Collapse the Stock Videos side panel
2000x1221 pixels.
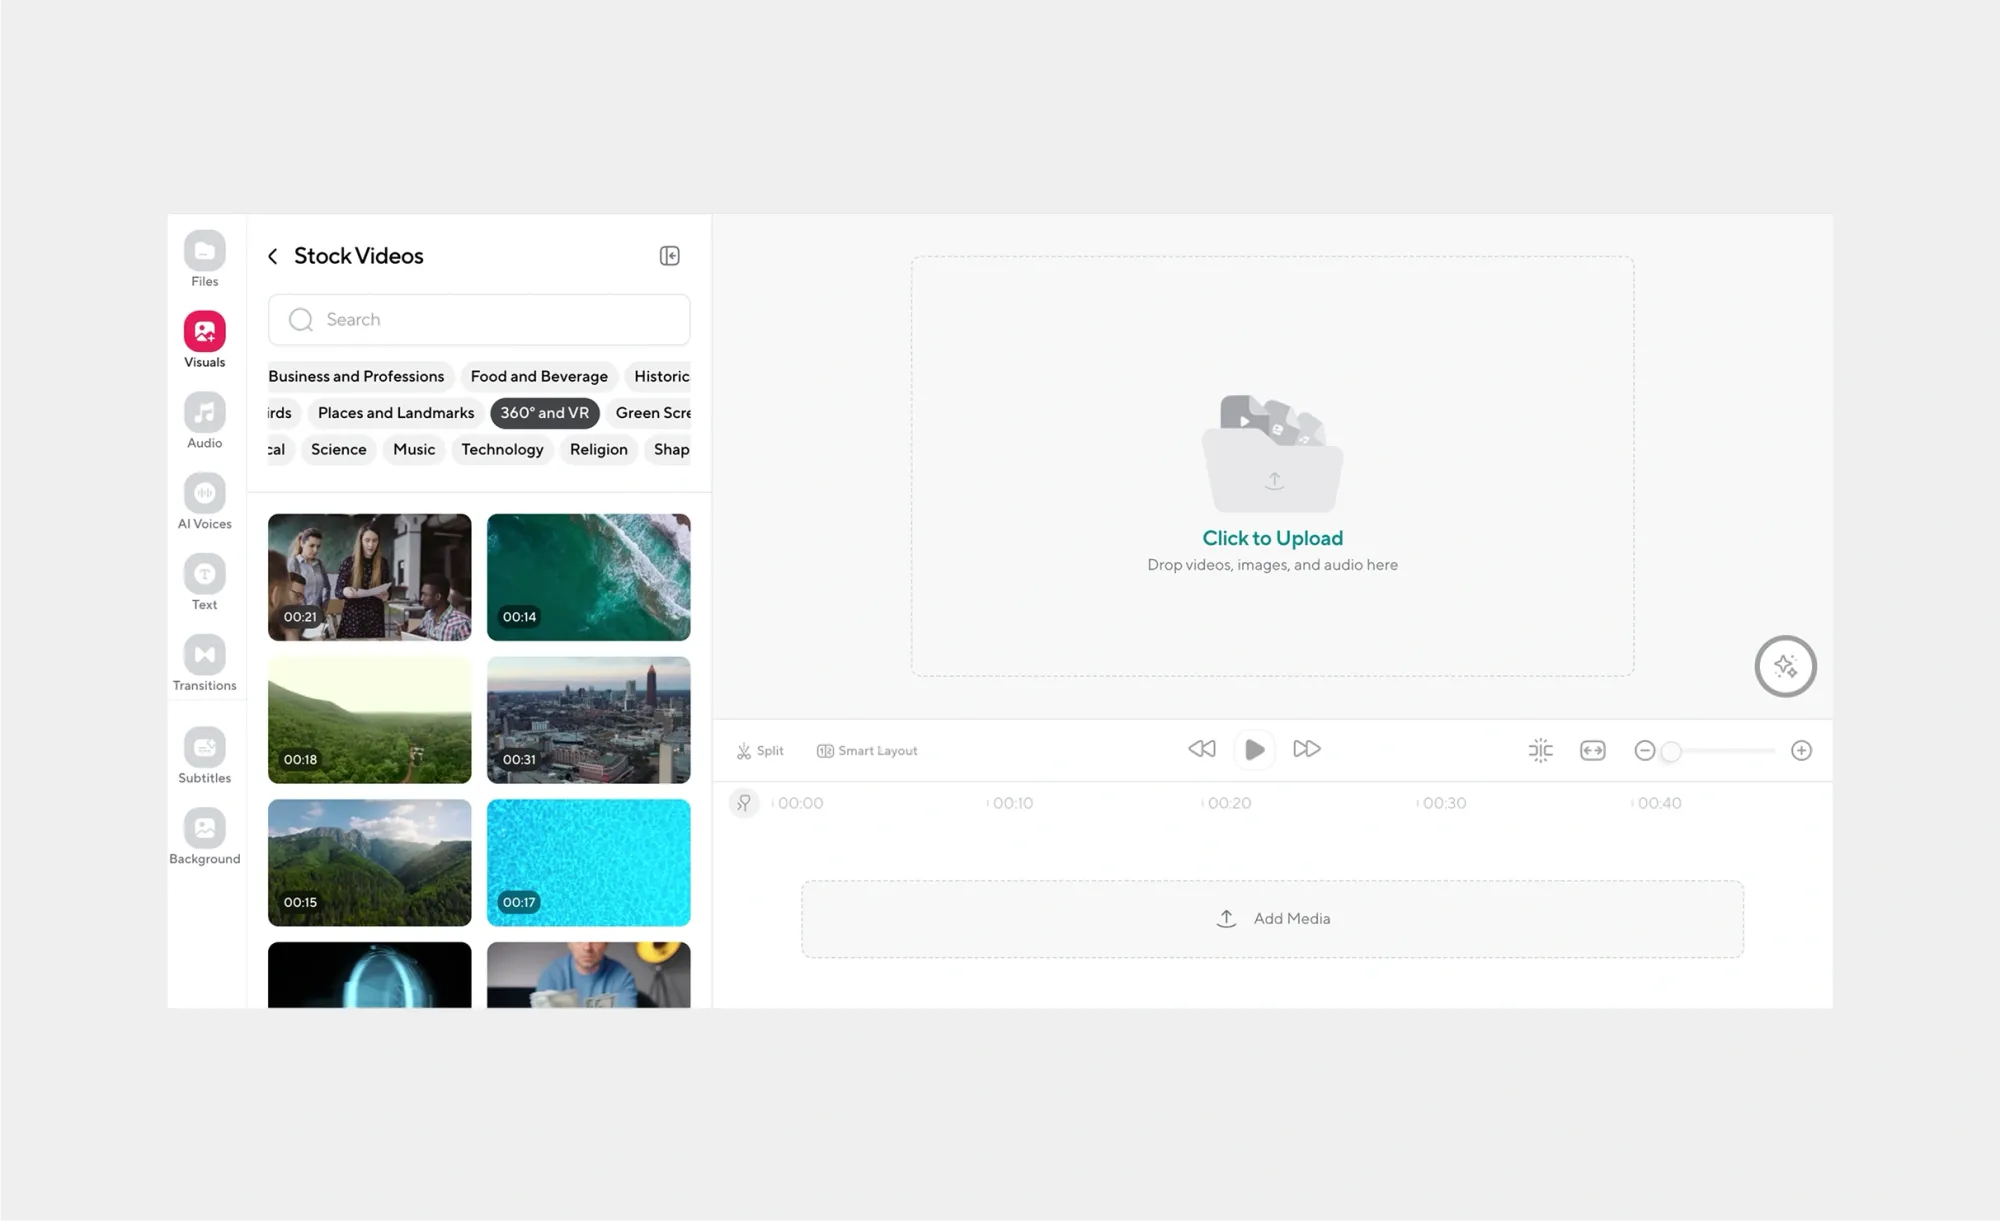[669, 256]
